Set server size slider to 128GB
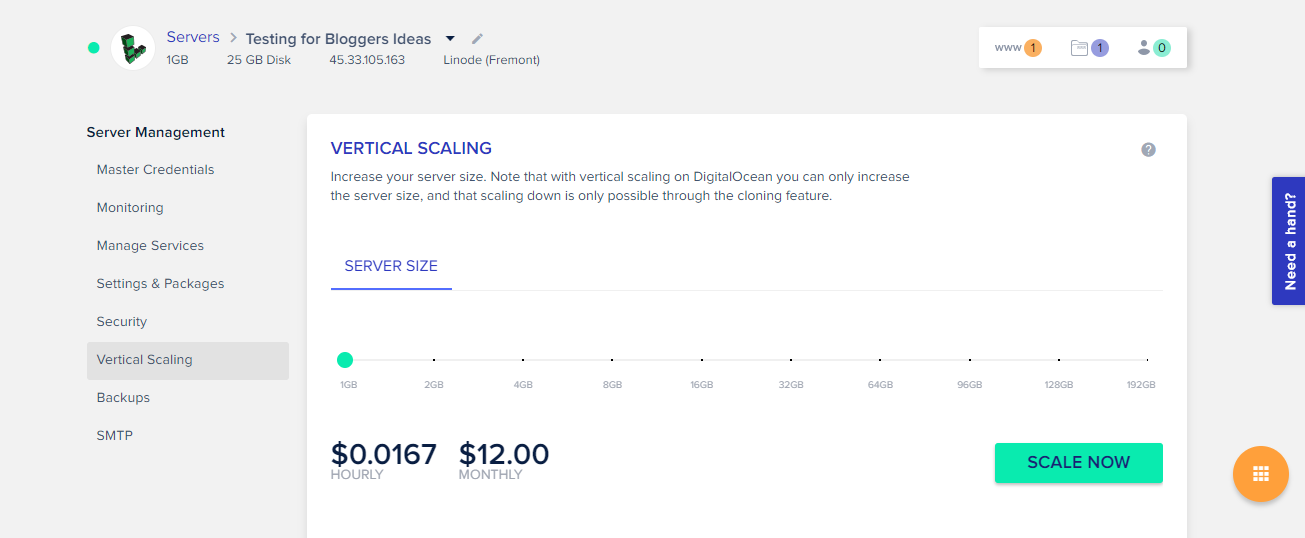This screenshot has width=1305, height=538. pyautogui.click(x=1059, y=360)
